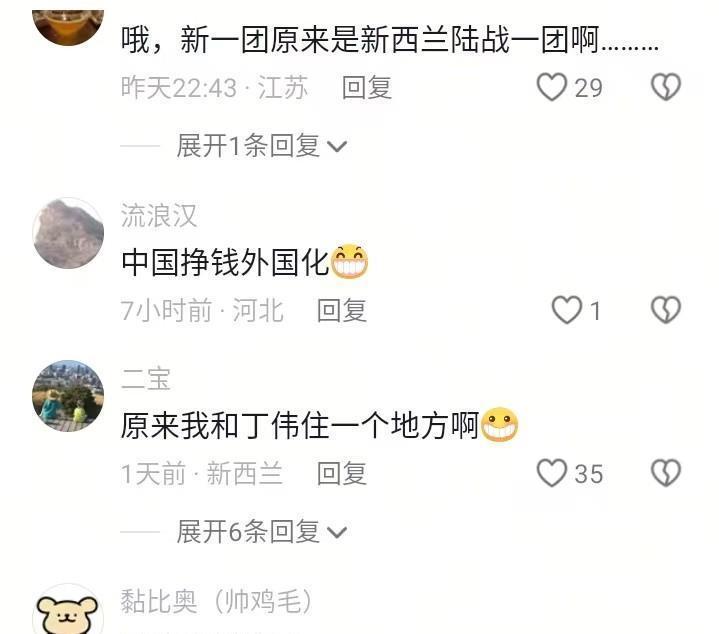Dislike the 新一团 comment from 江苏
719x634 pixels.
click(666, 87)
